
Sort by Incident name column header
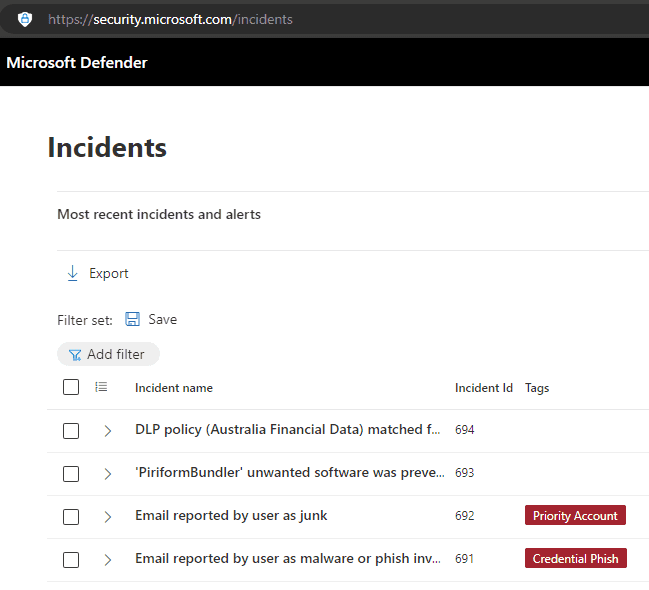click(174, 388)
